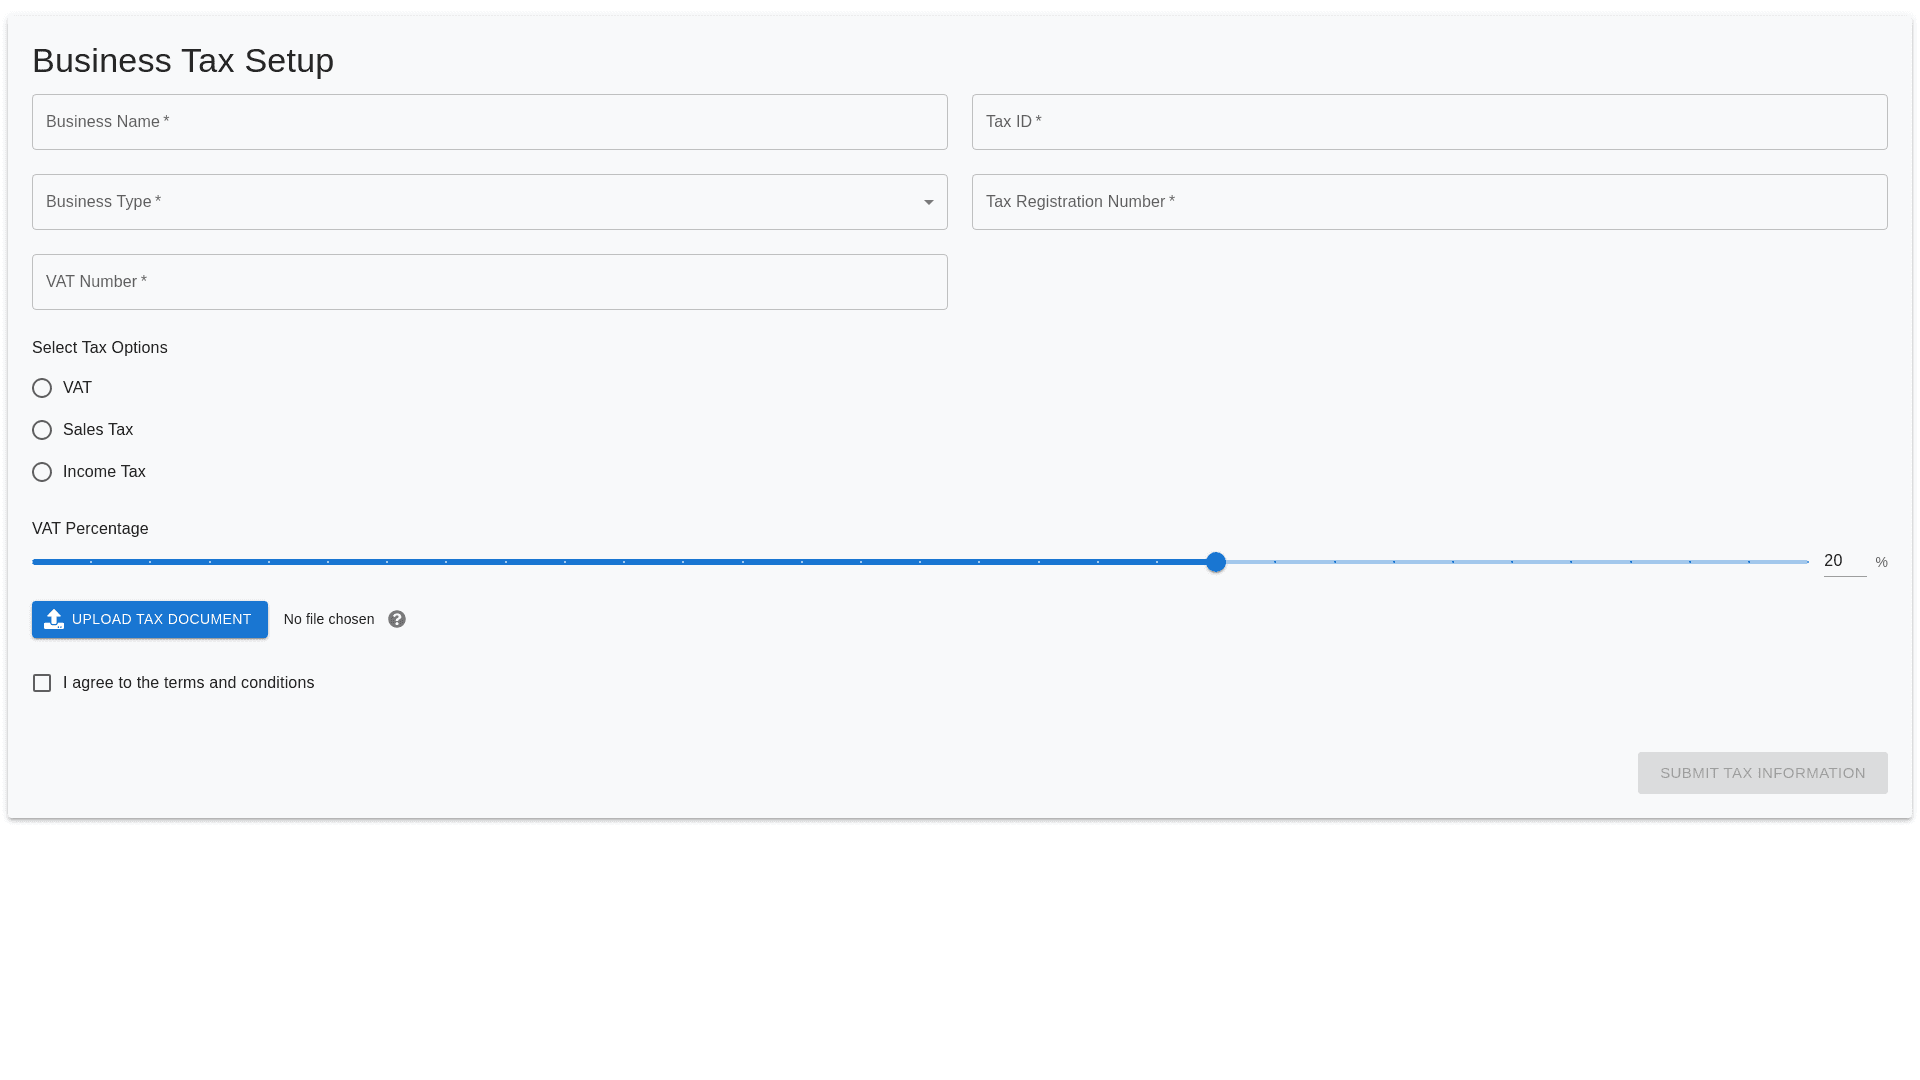Check the terms and conditions checkbox

42,683
